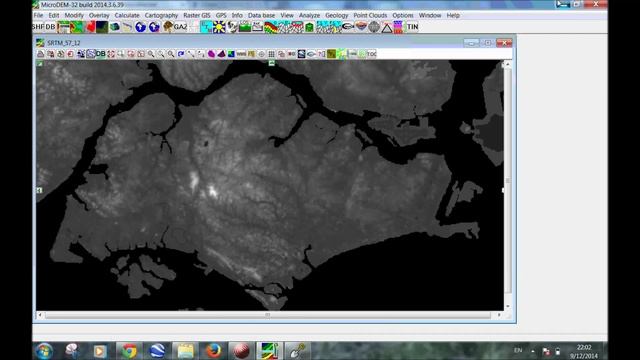The image size is (640, 360).
Task: Click the TOC button in map toolbar
Action: tap(371, 54)
